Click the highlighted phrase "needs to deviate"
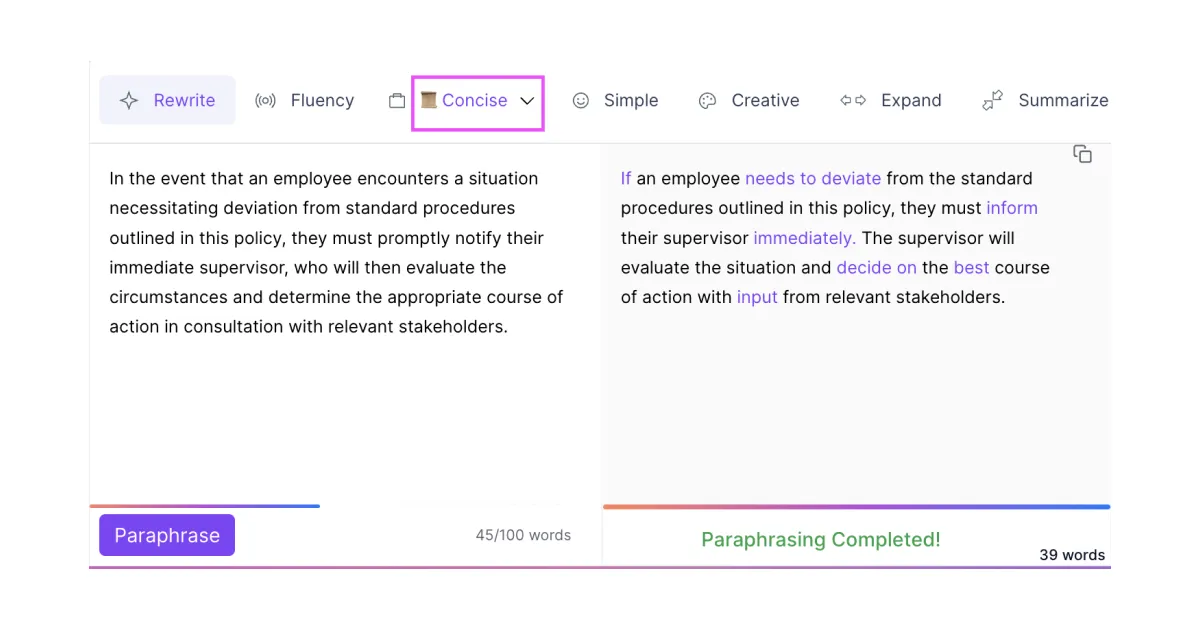This screenshot has width=1200, height=630. coord(813,178)
